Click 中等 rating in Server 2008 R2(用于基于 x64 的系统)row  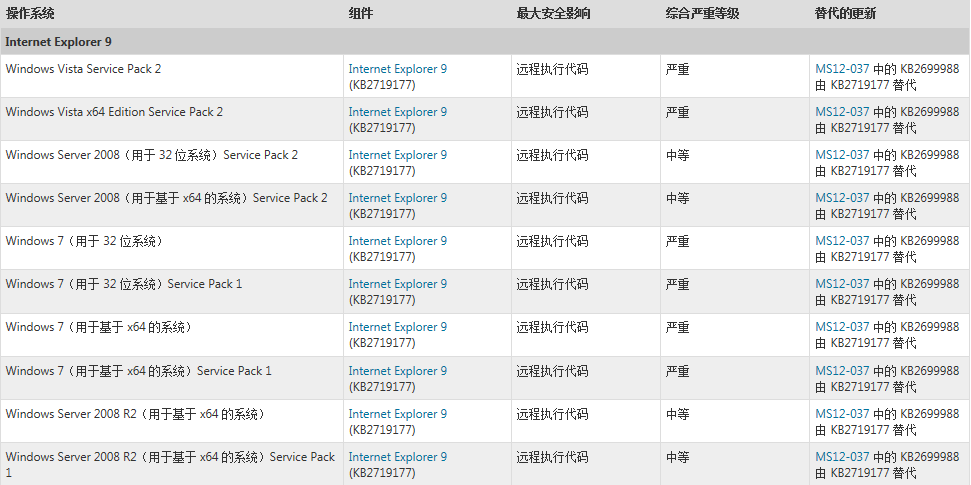(x=677, y=414)
